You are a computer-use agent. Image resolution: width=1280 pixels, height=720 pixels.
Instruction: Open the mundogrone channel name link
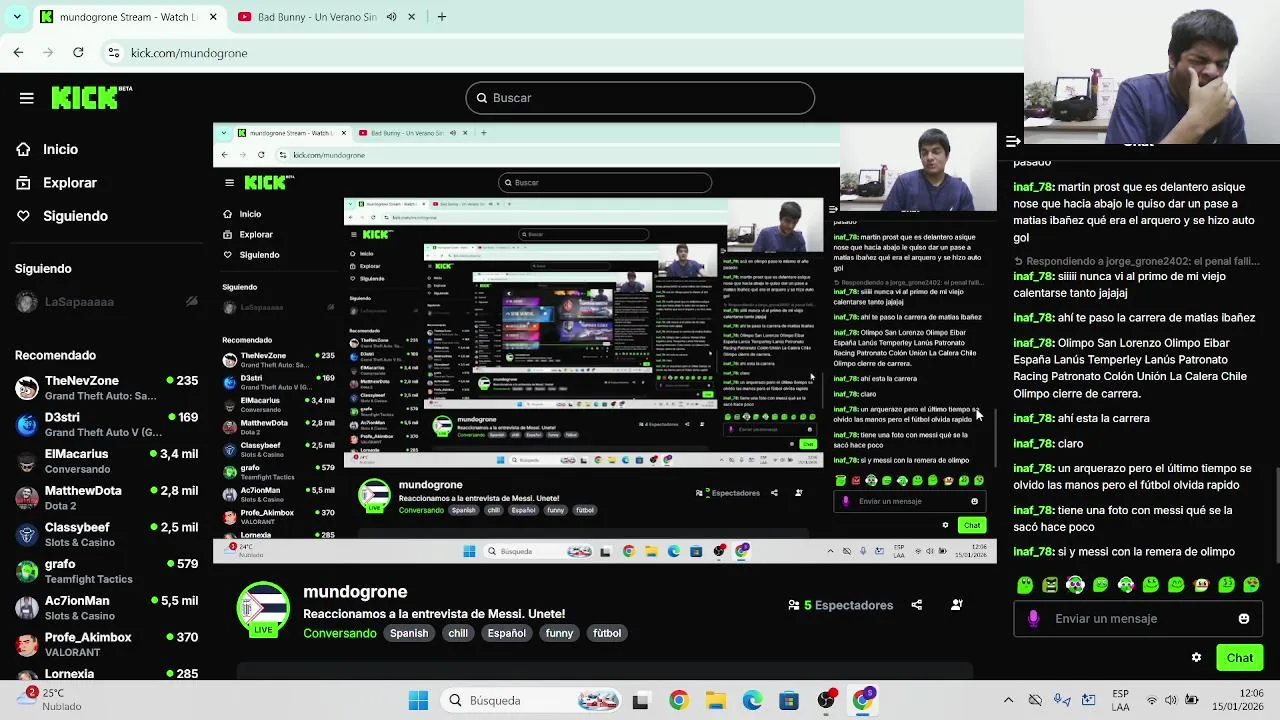coord(355,592)
